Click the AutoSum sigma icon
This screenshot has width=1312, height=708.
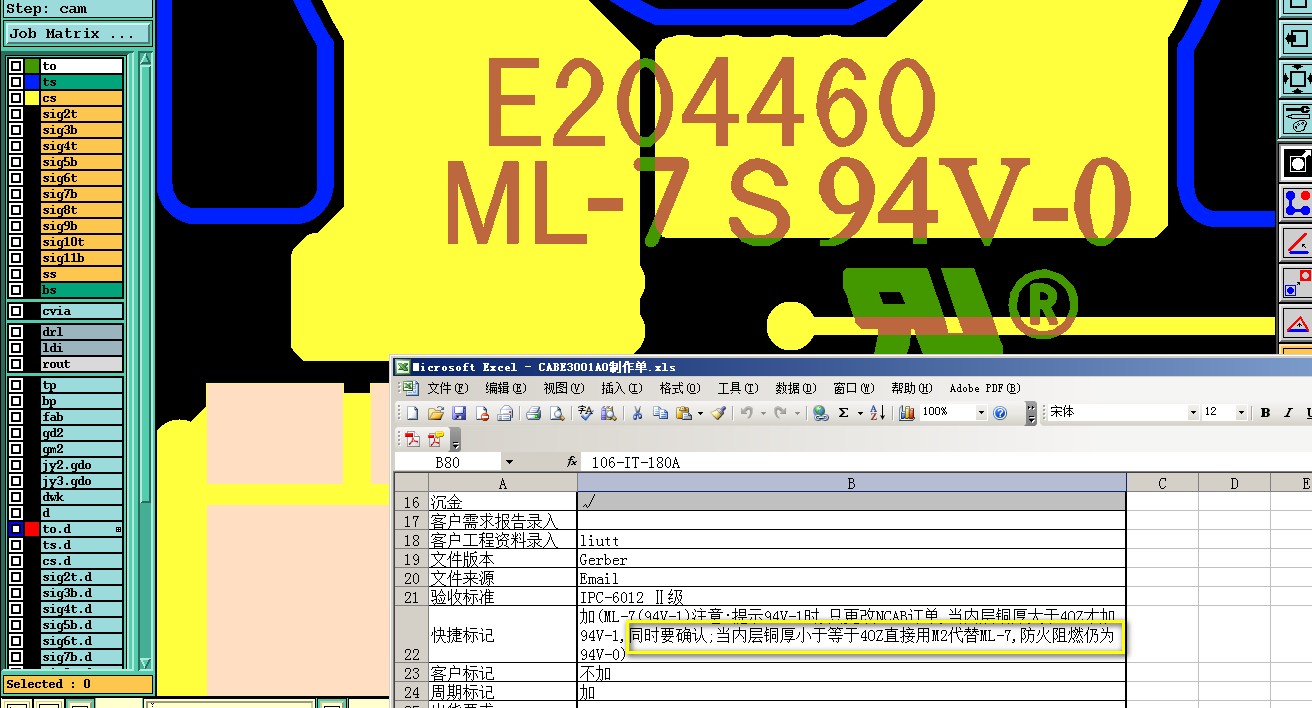844,413
